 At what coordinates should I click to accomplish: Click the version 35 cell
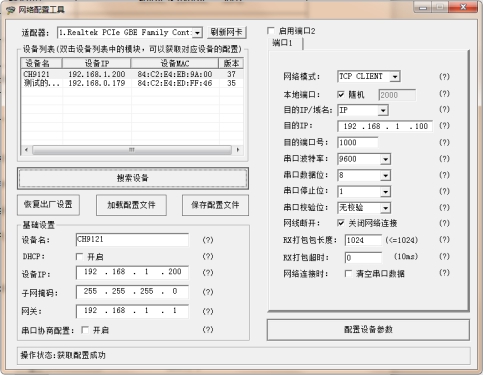coord(231,83)
